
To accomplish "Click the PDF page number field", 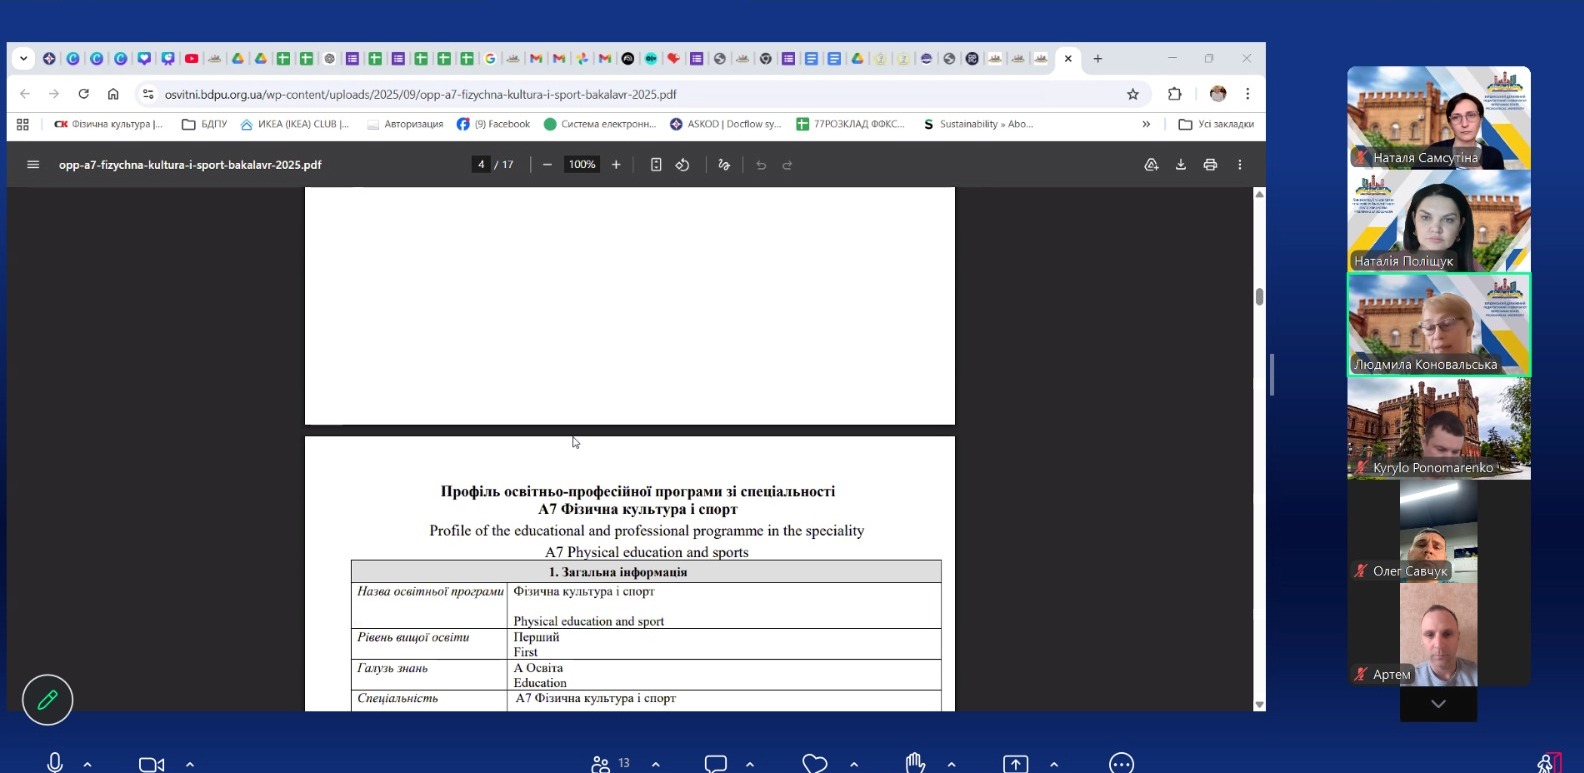I will [x=481, y=165].
